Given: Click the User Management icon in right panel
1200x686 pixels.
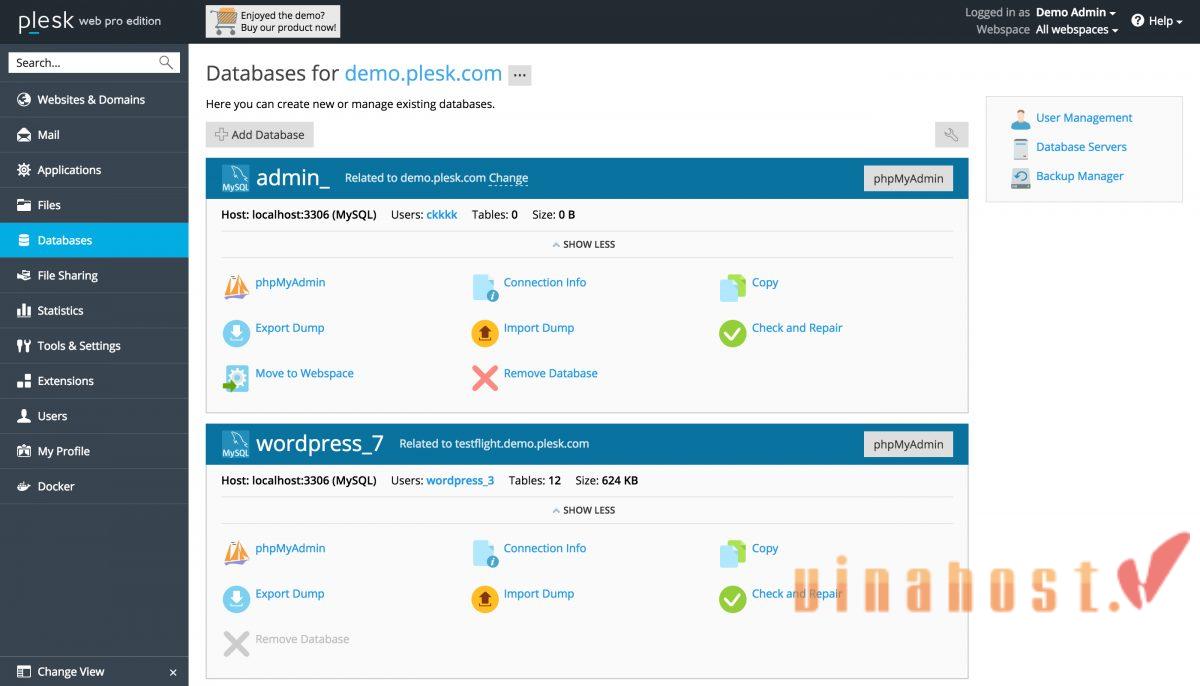Looking at the screenshot, I should coord(1020,119).
